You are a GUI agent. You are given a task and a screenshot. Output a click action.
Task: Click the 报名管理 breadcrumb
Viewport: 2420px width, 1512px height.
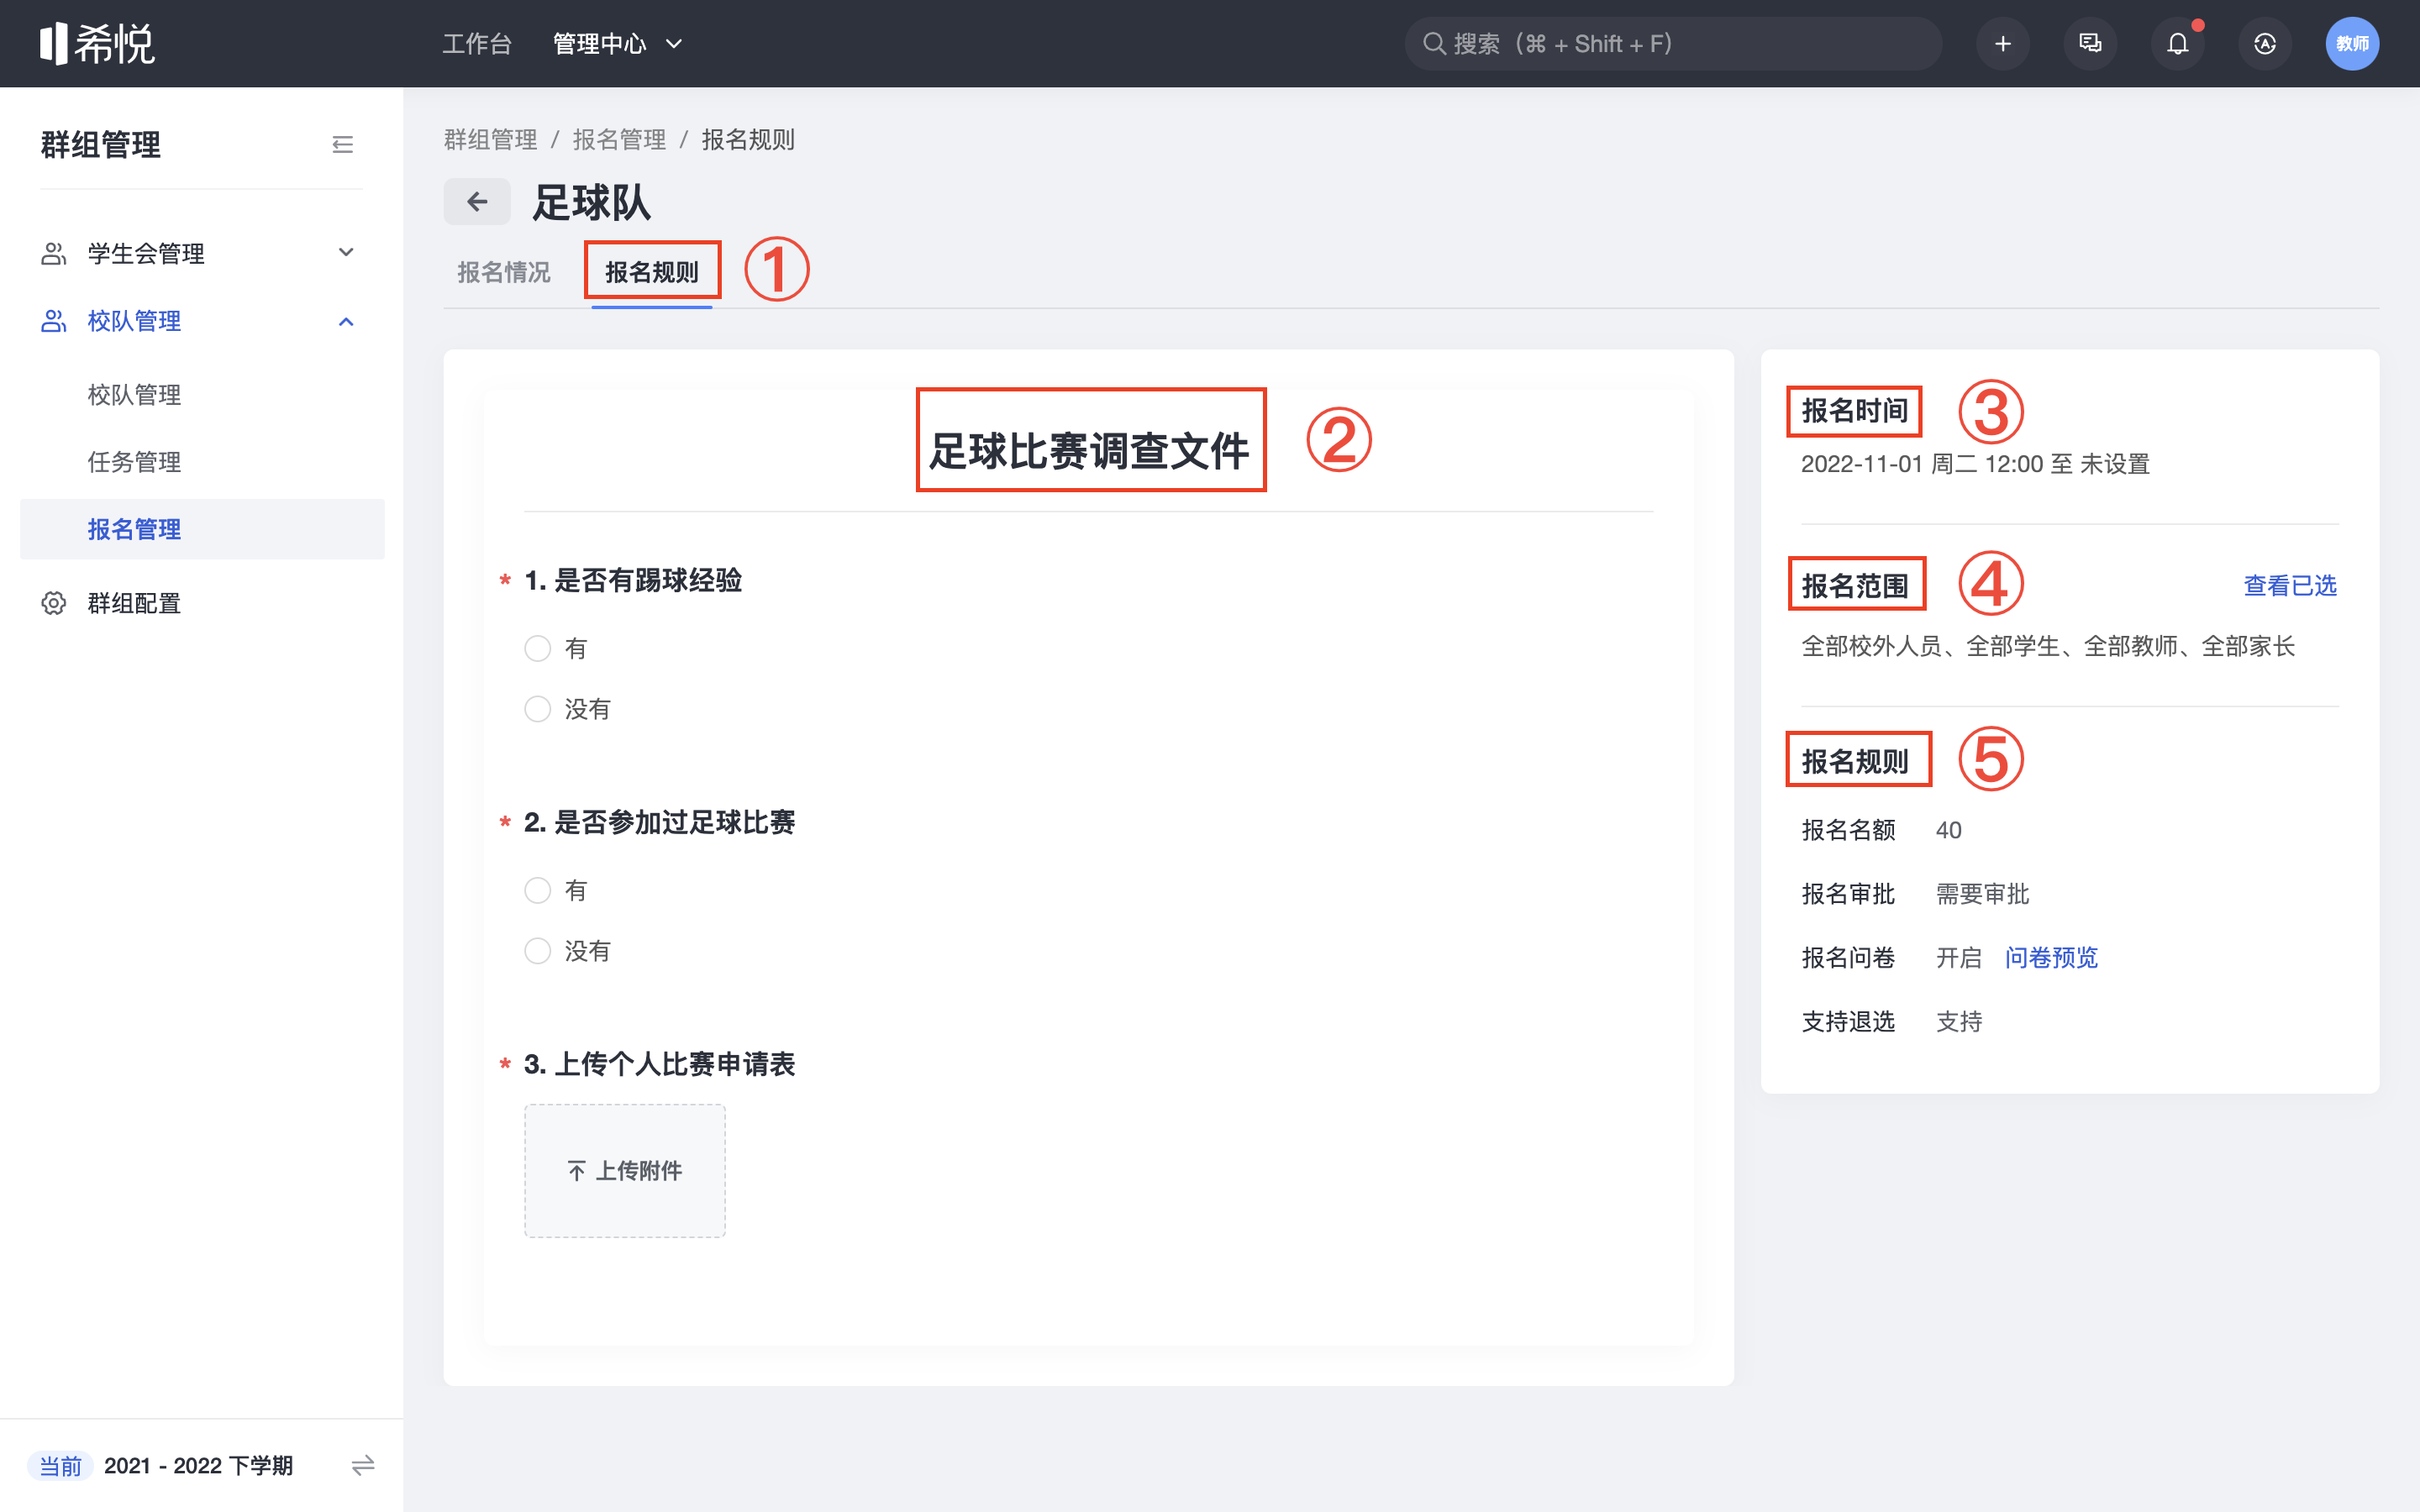pyautogui.click(x=619, y=139)
